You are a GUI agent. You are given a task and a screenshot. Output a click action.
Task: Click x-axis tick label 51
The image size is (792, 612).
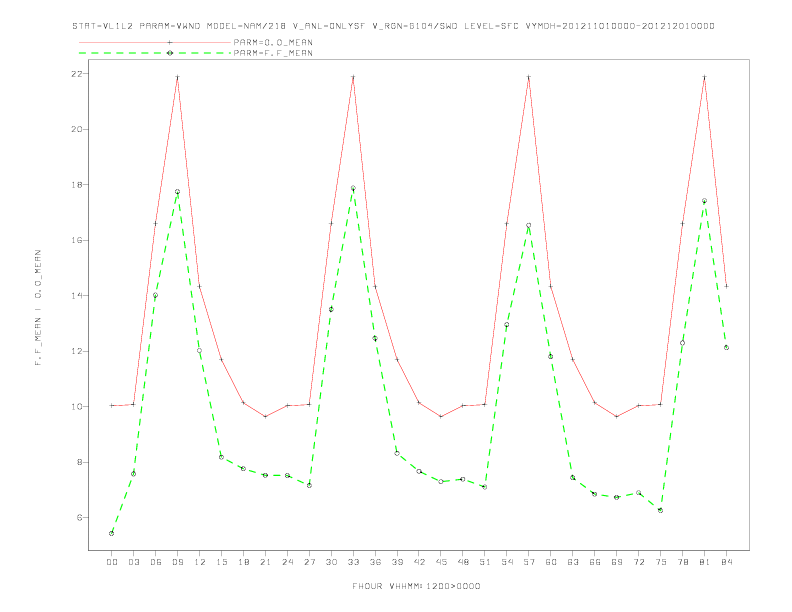(485, 562)
